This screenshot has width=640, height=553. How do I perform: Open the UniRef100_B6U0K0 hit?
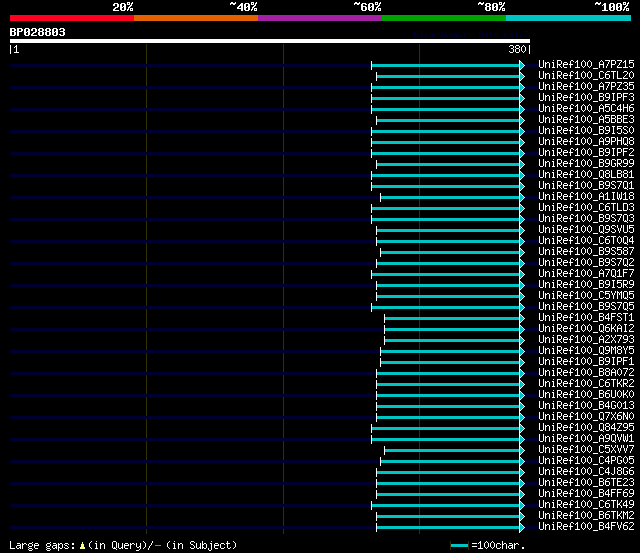coord(586,395)
